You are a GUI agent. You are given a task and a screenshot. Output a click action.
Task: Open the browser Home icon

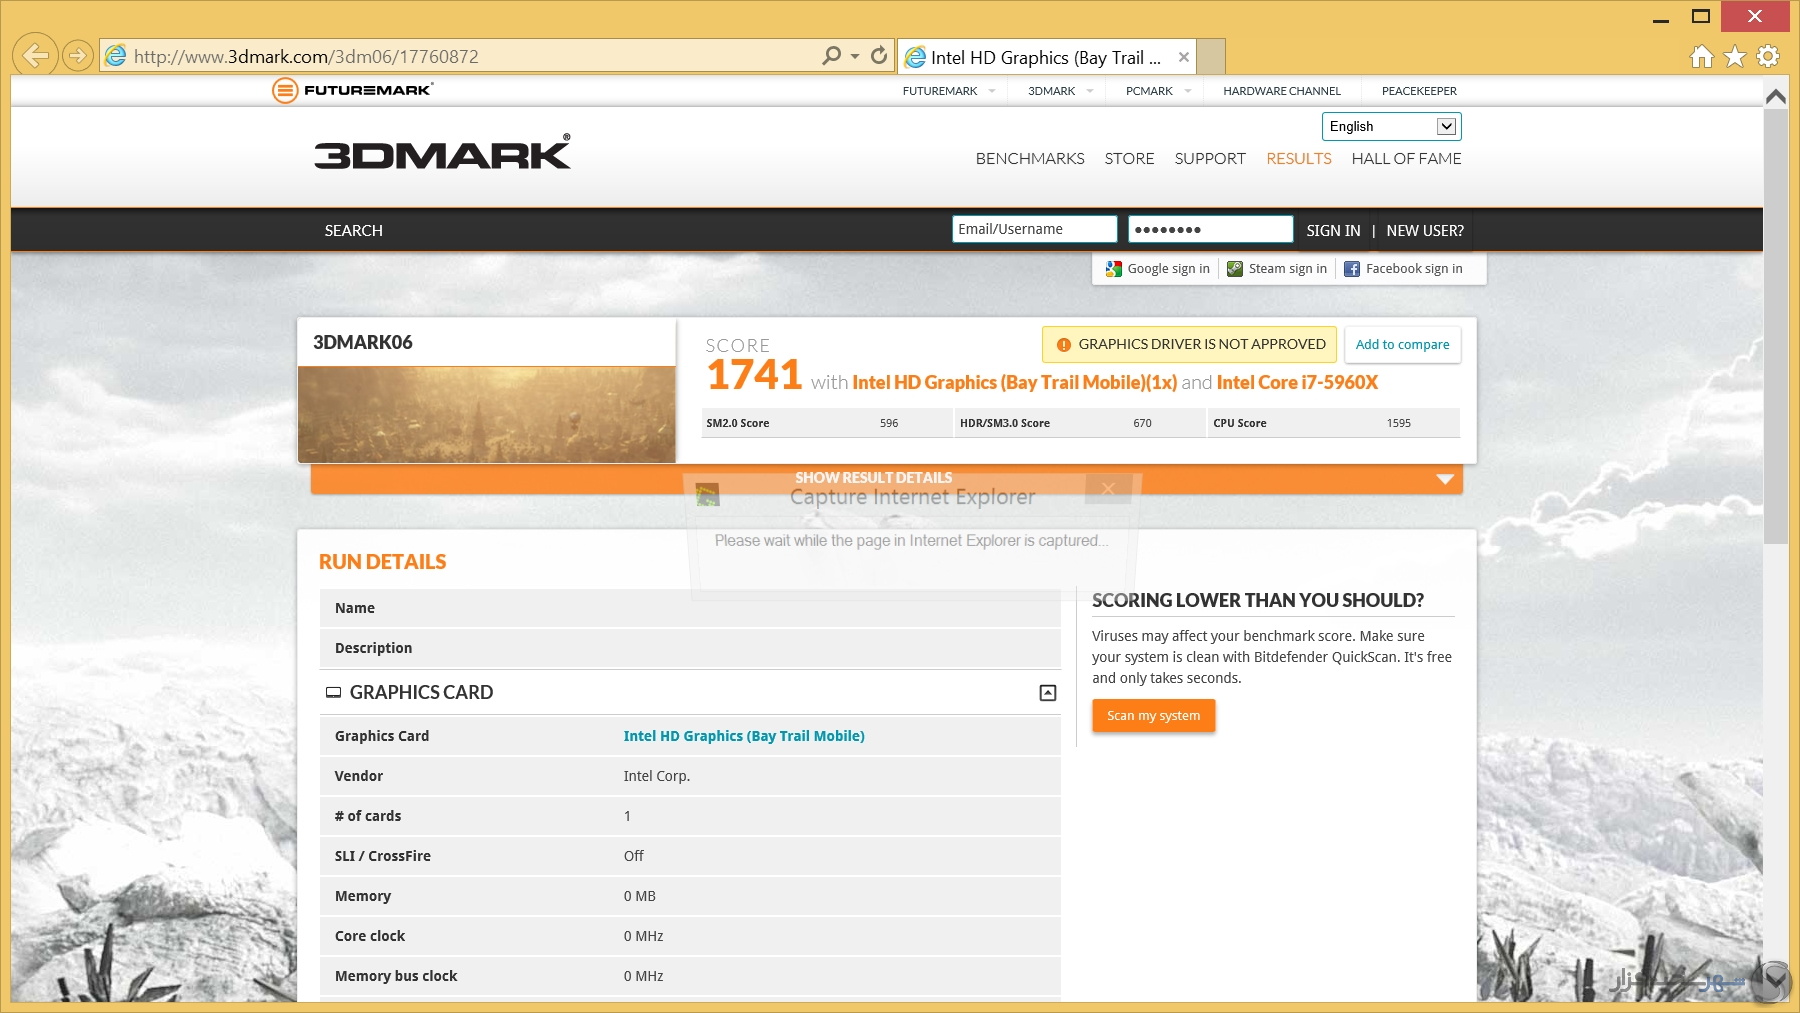pos(1702,56)
